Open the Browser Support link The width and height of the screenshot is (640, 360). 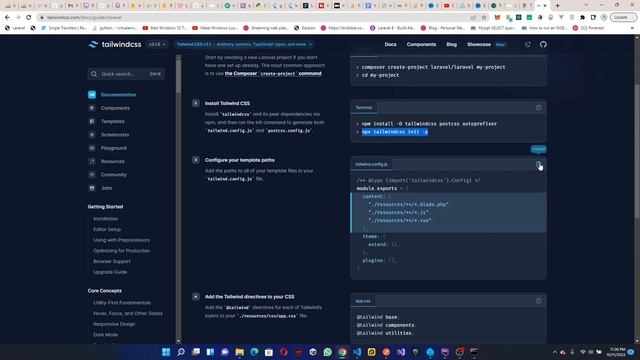pyautogui.click(x=112, y=261)
